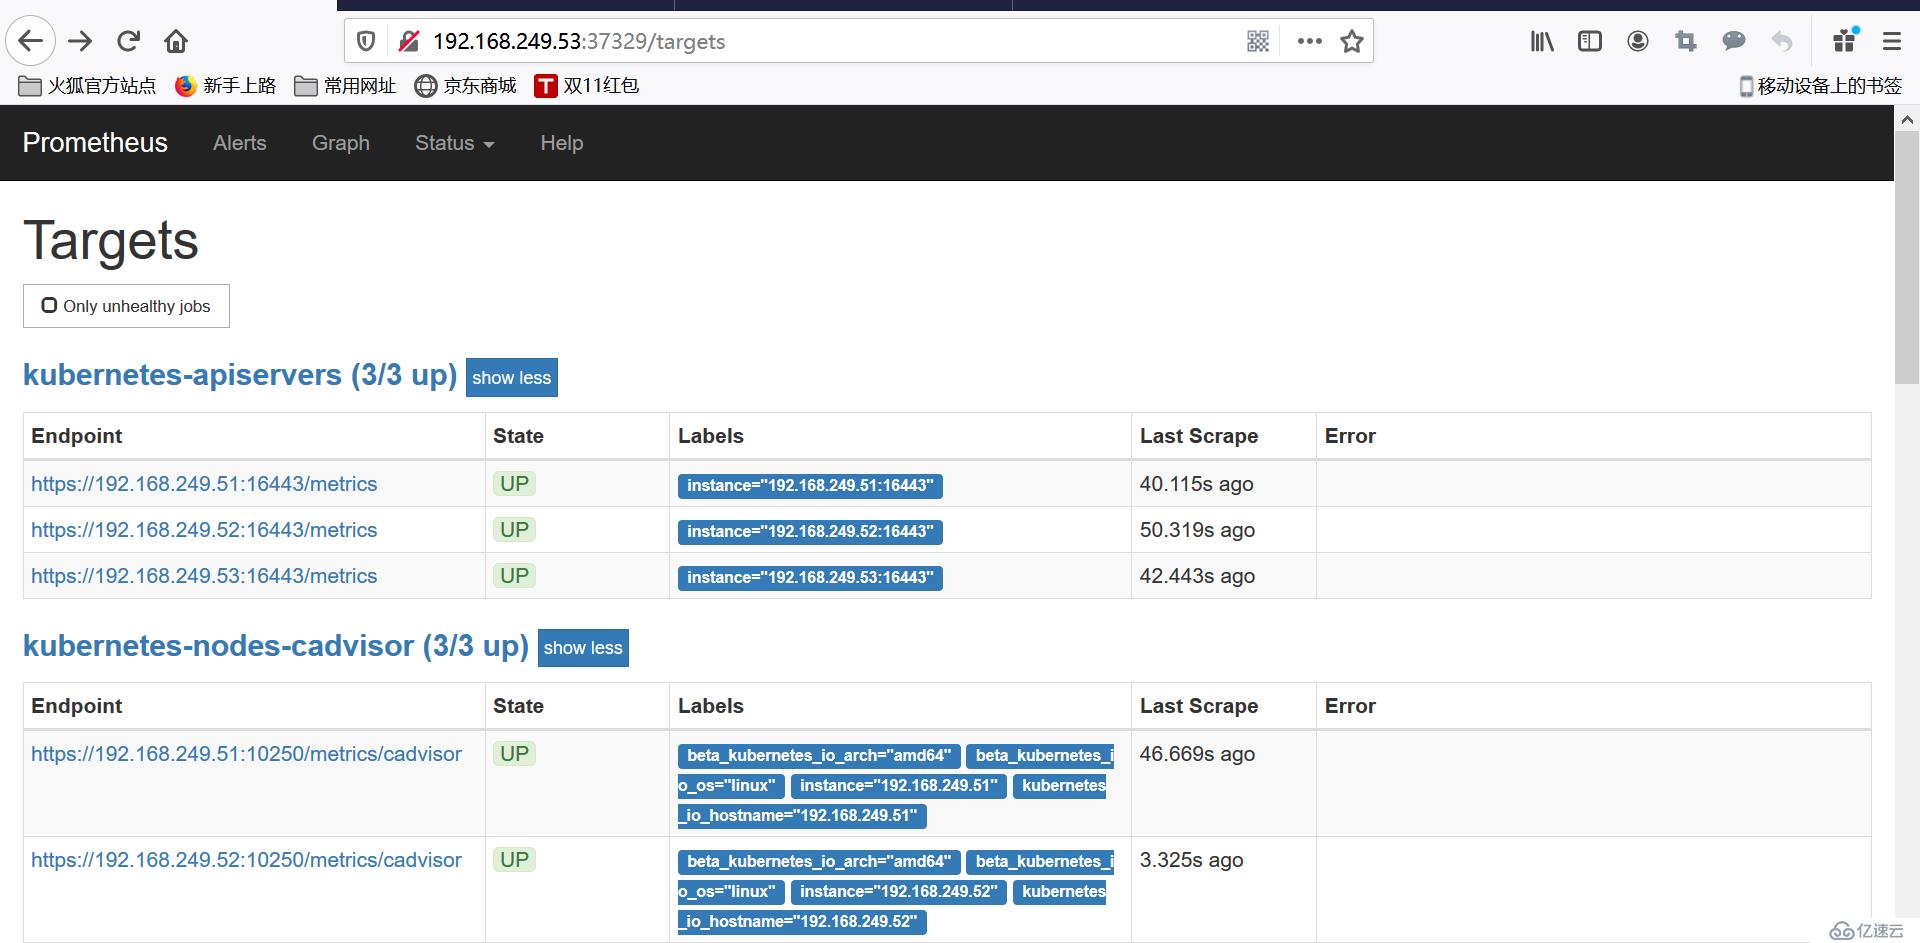Open kubernetes-apiservers (3/3 up) heading link

(x=240, y=375)
